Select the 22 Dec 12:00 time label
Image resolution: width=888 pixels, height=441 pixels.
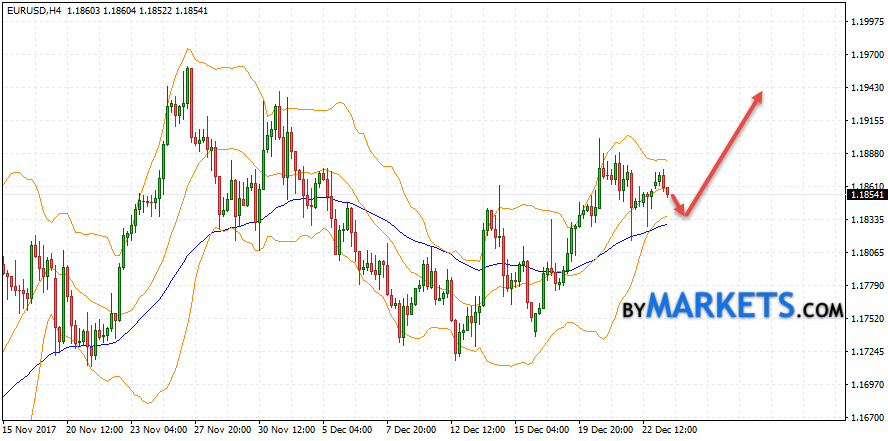668,430
